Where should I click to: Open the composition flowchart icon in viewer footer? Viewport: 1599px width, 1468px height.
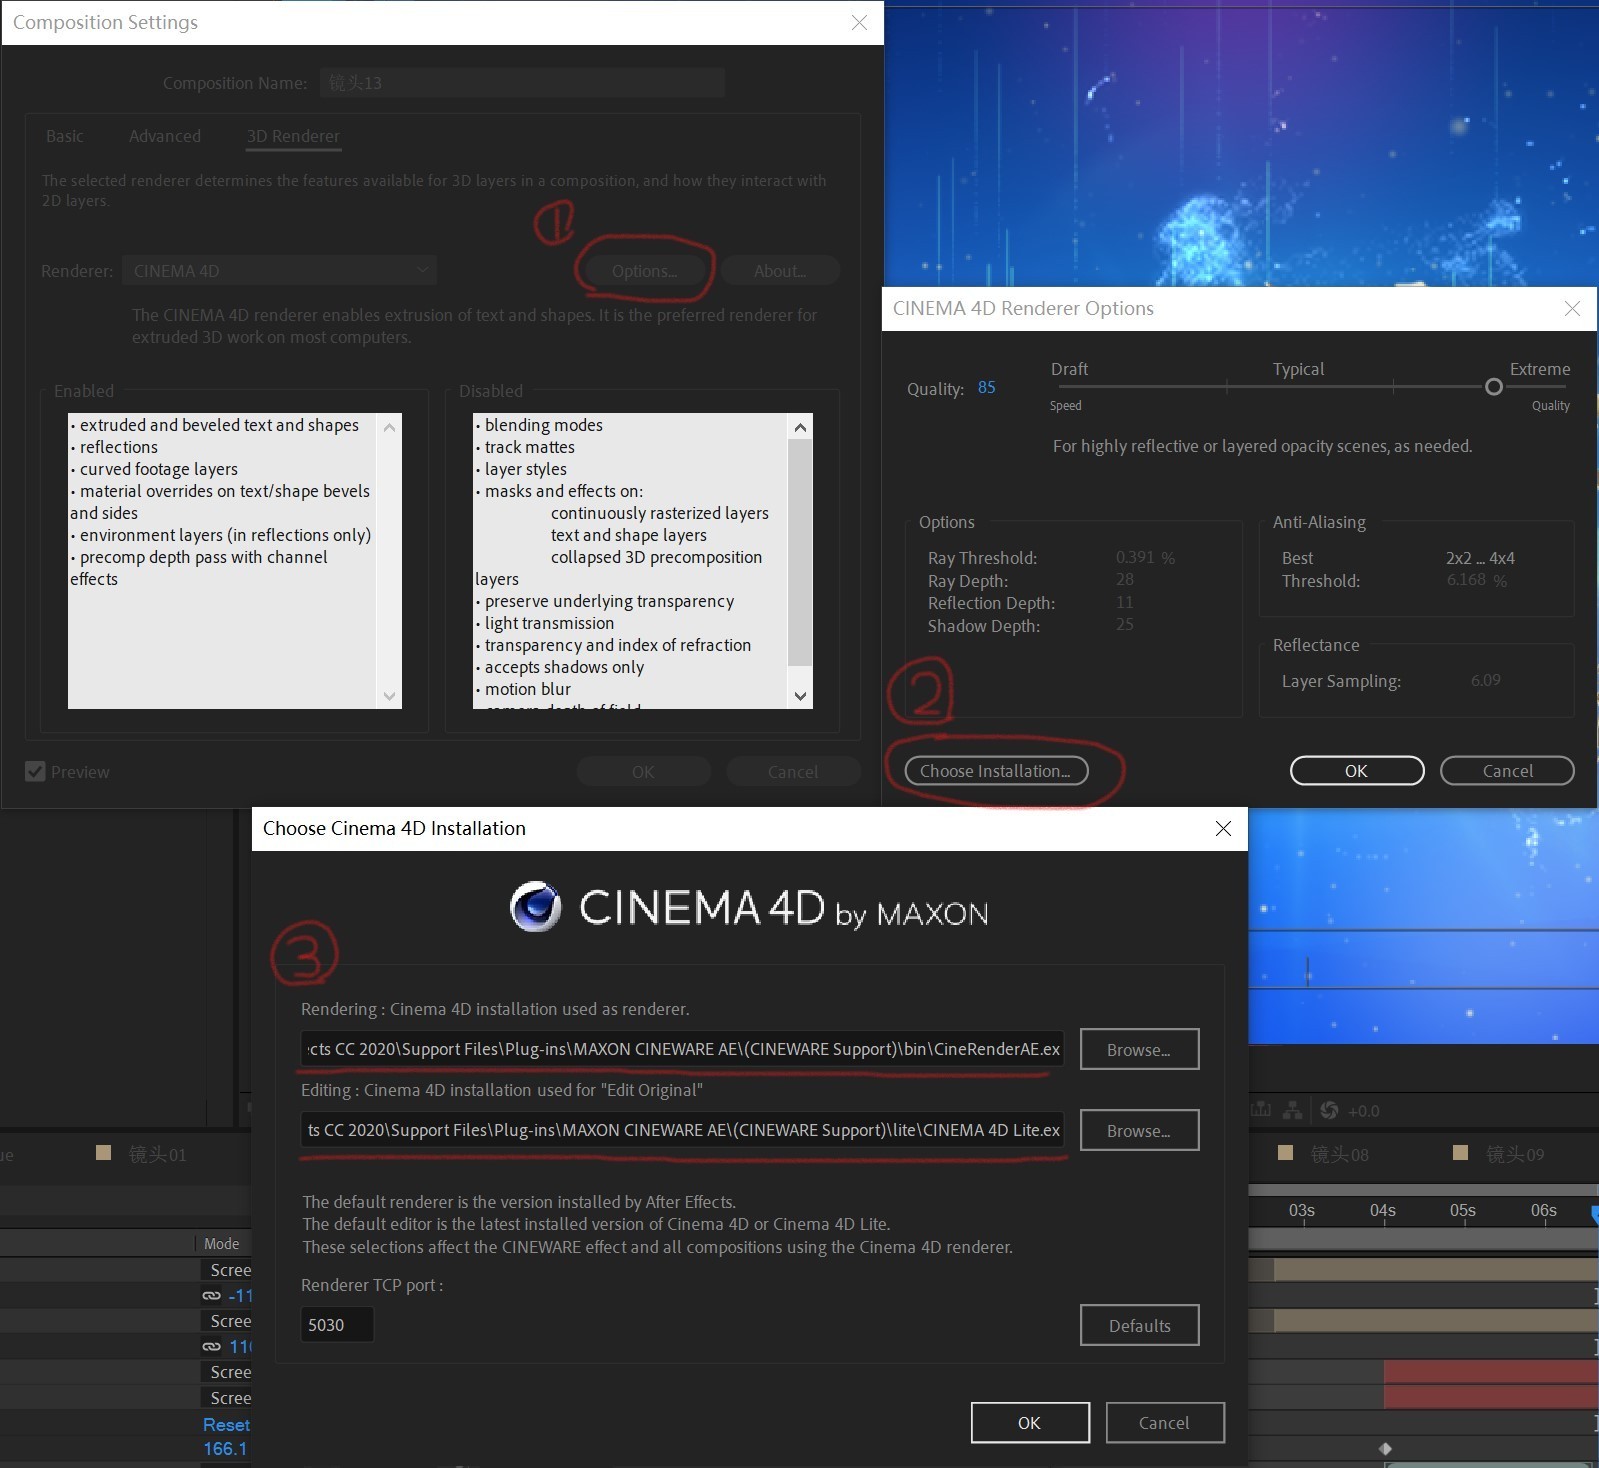1293,1110
